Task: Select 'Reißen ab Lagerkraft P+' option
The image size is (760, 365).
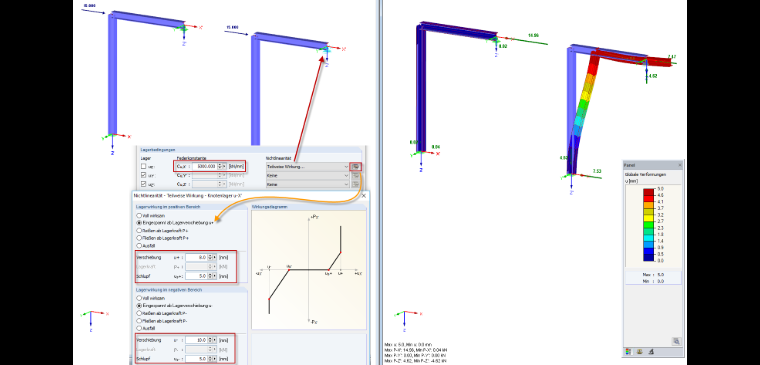Action: tap(140, 230)
